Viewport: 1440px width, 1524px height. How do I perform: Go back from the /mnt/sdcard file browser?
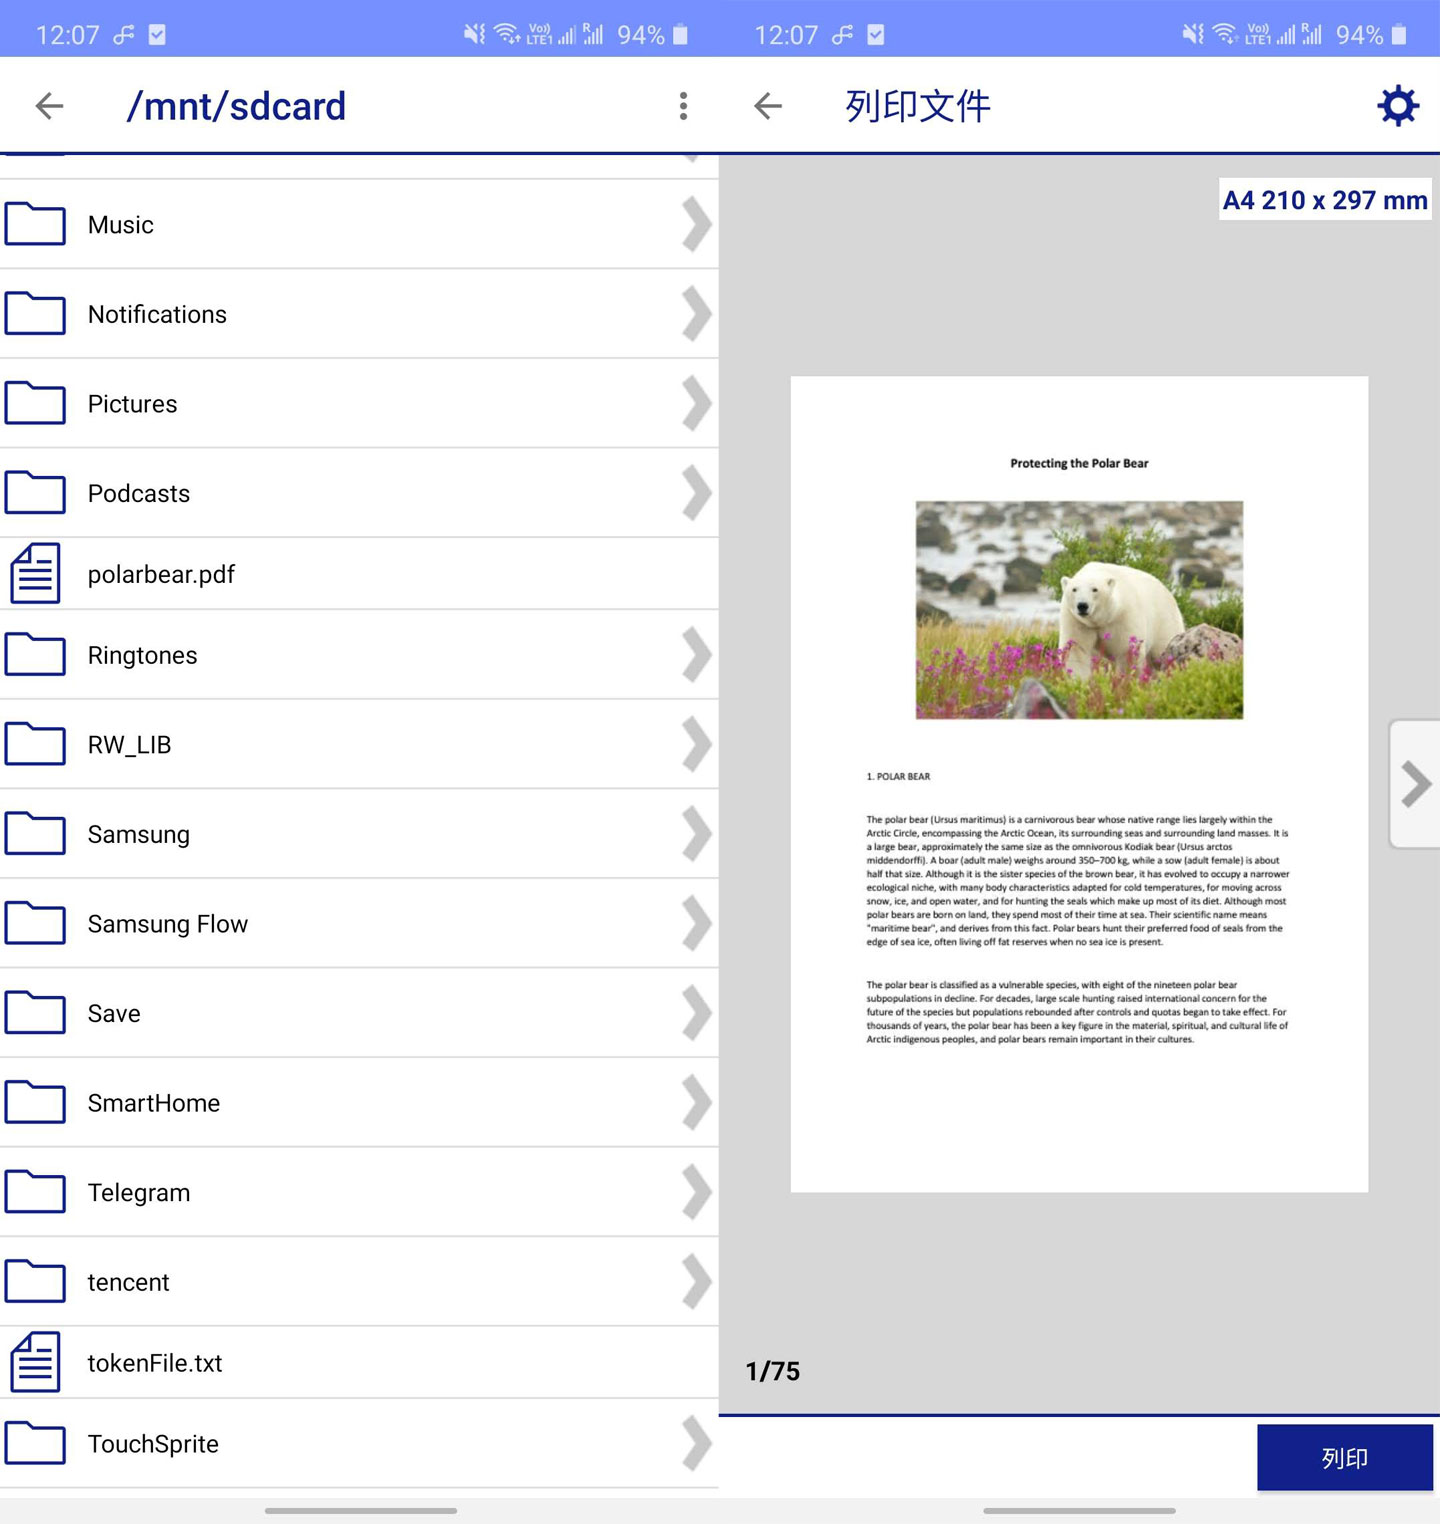tap(49, 106)
